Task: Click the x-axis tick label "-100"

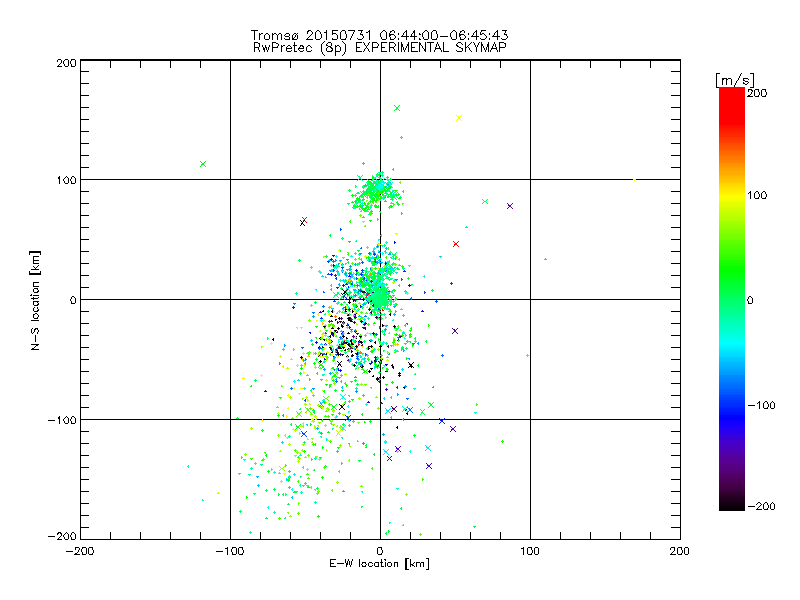Action: [230, 551]
